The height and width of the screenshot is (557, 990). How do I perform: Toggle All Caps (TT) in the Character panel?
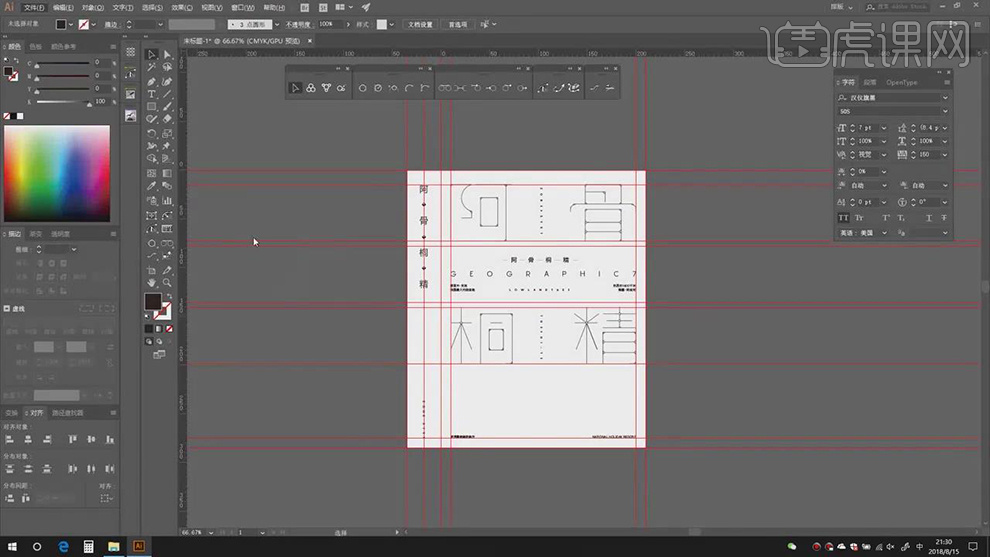[x=842, y=217]
